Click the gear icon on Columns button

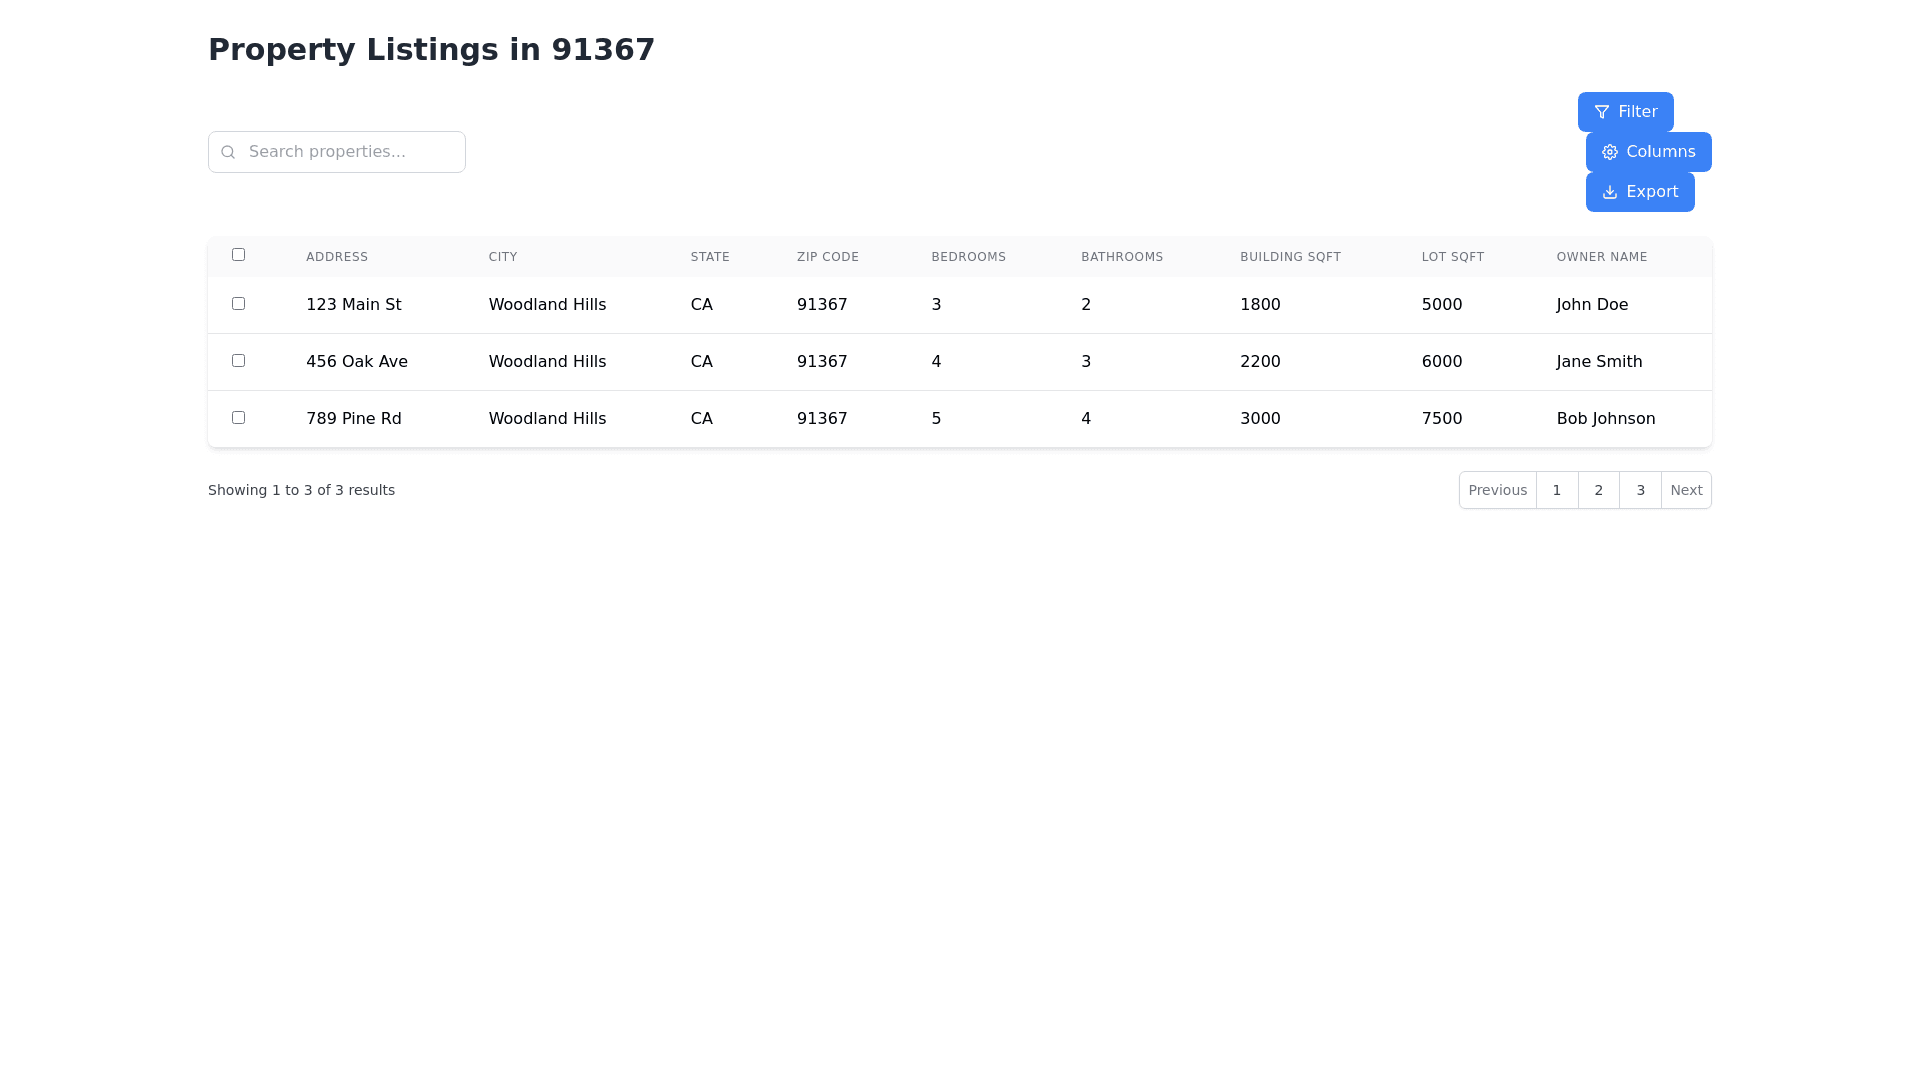pos(1609,152)
